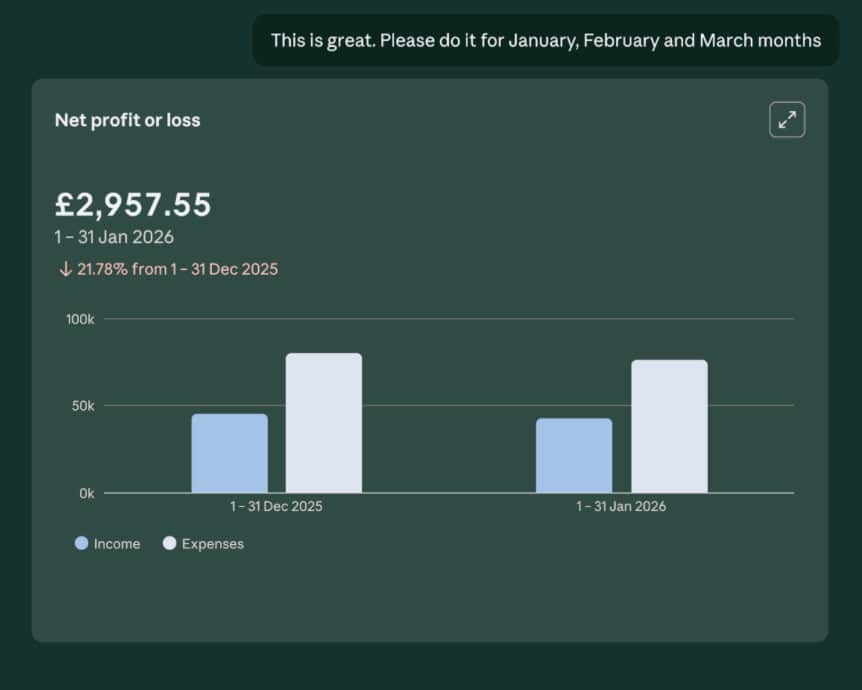Click the £2,957.55 net profit figure
The width and height of the screenshot is (862, 690).
click(133, 205)
